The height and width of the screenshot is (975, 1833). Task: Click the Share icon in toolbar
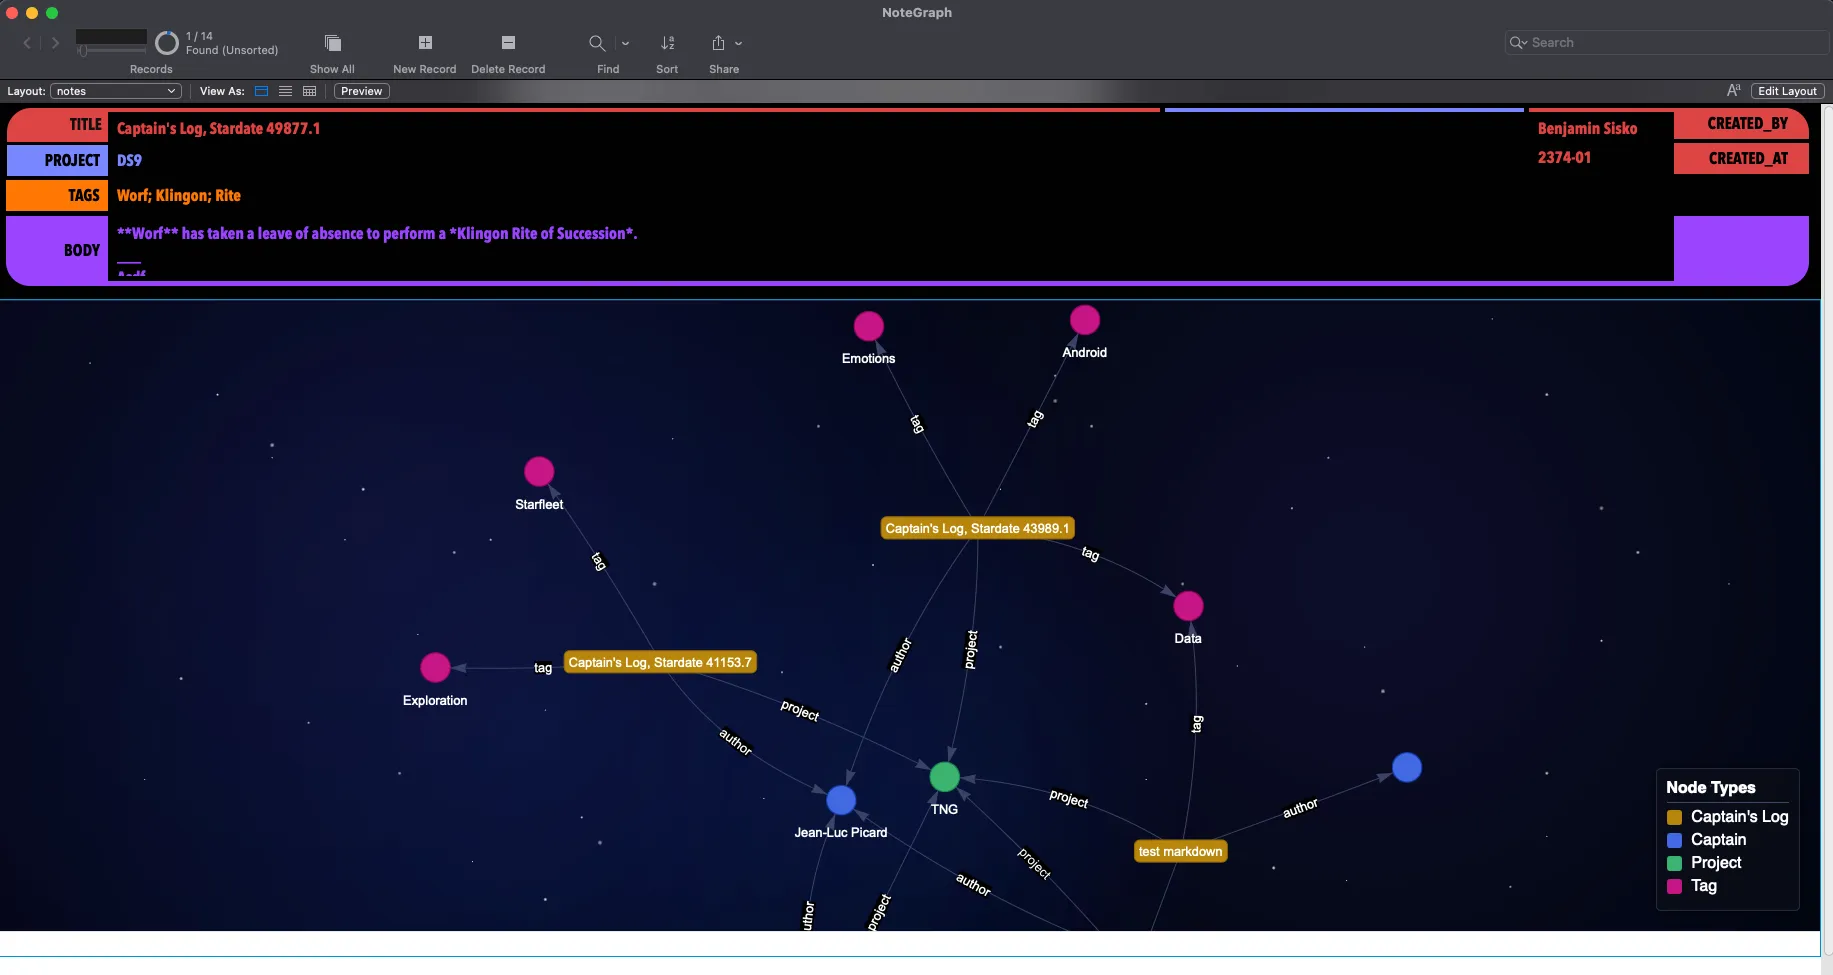pos(718,43)
